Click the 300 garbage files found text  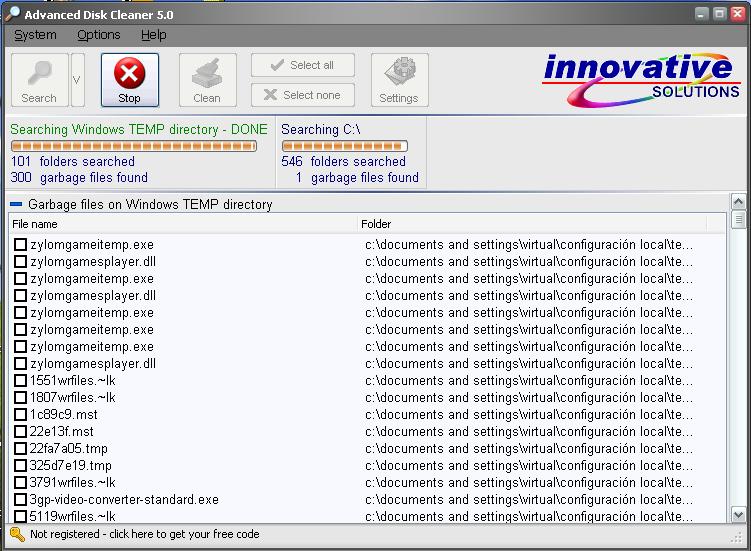79,178
